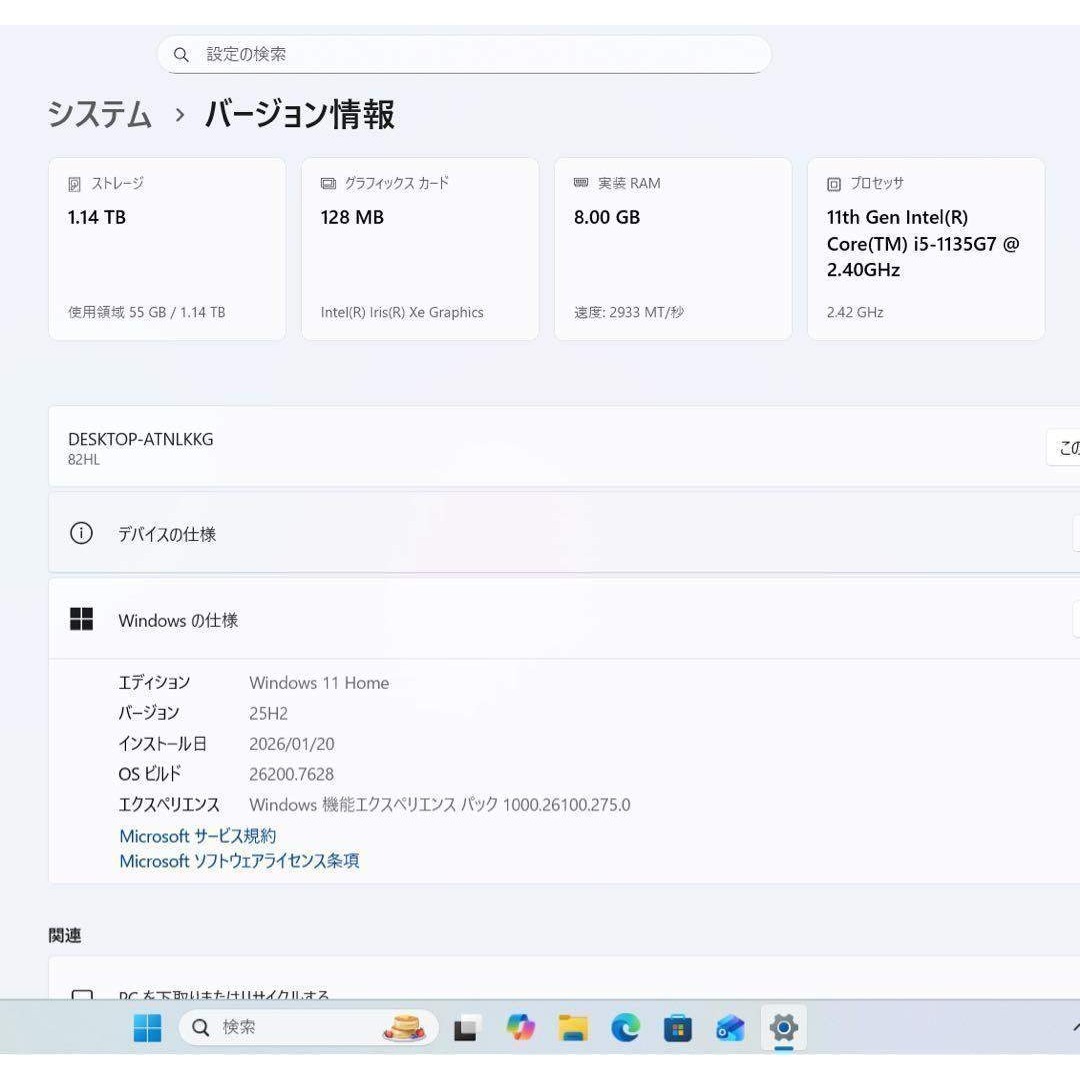Launch Microsoft Edge from the taskbar
Image resolution: width=1080 pixels, height=1080 pixels.
pos(625,1027)
